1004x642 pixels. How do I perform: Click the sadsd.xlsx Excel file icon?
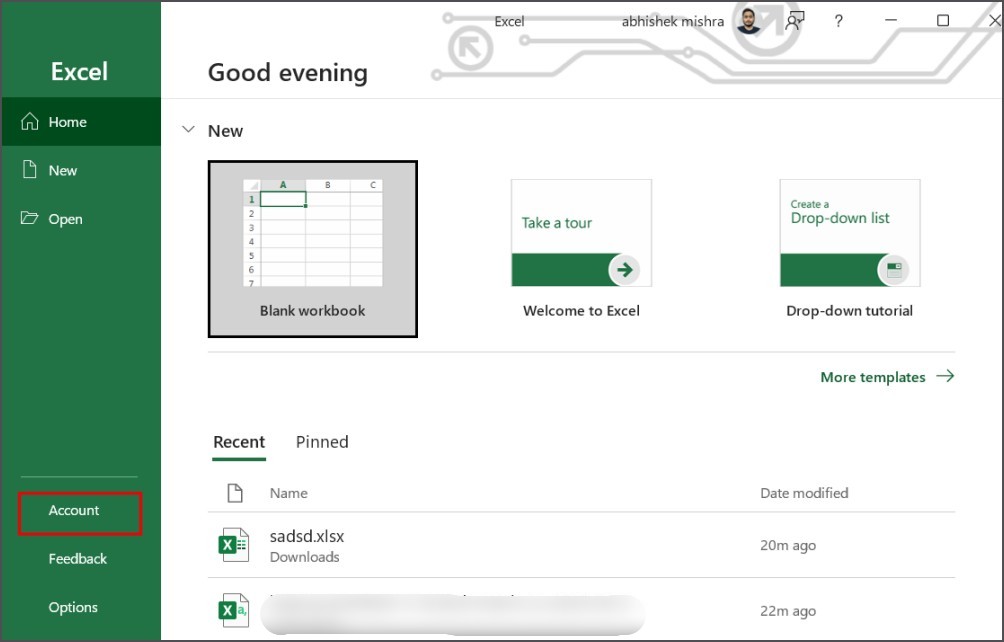click(x=233, y=545)
